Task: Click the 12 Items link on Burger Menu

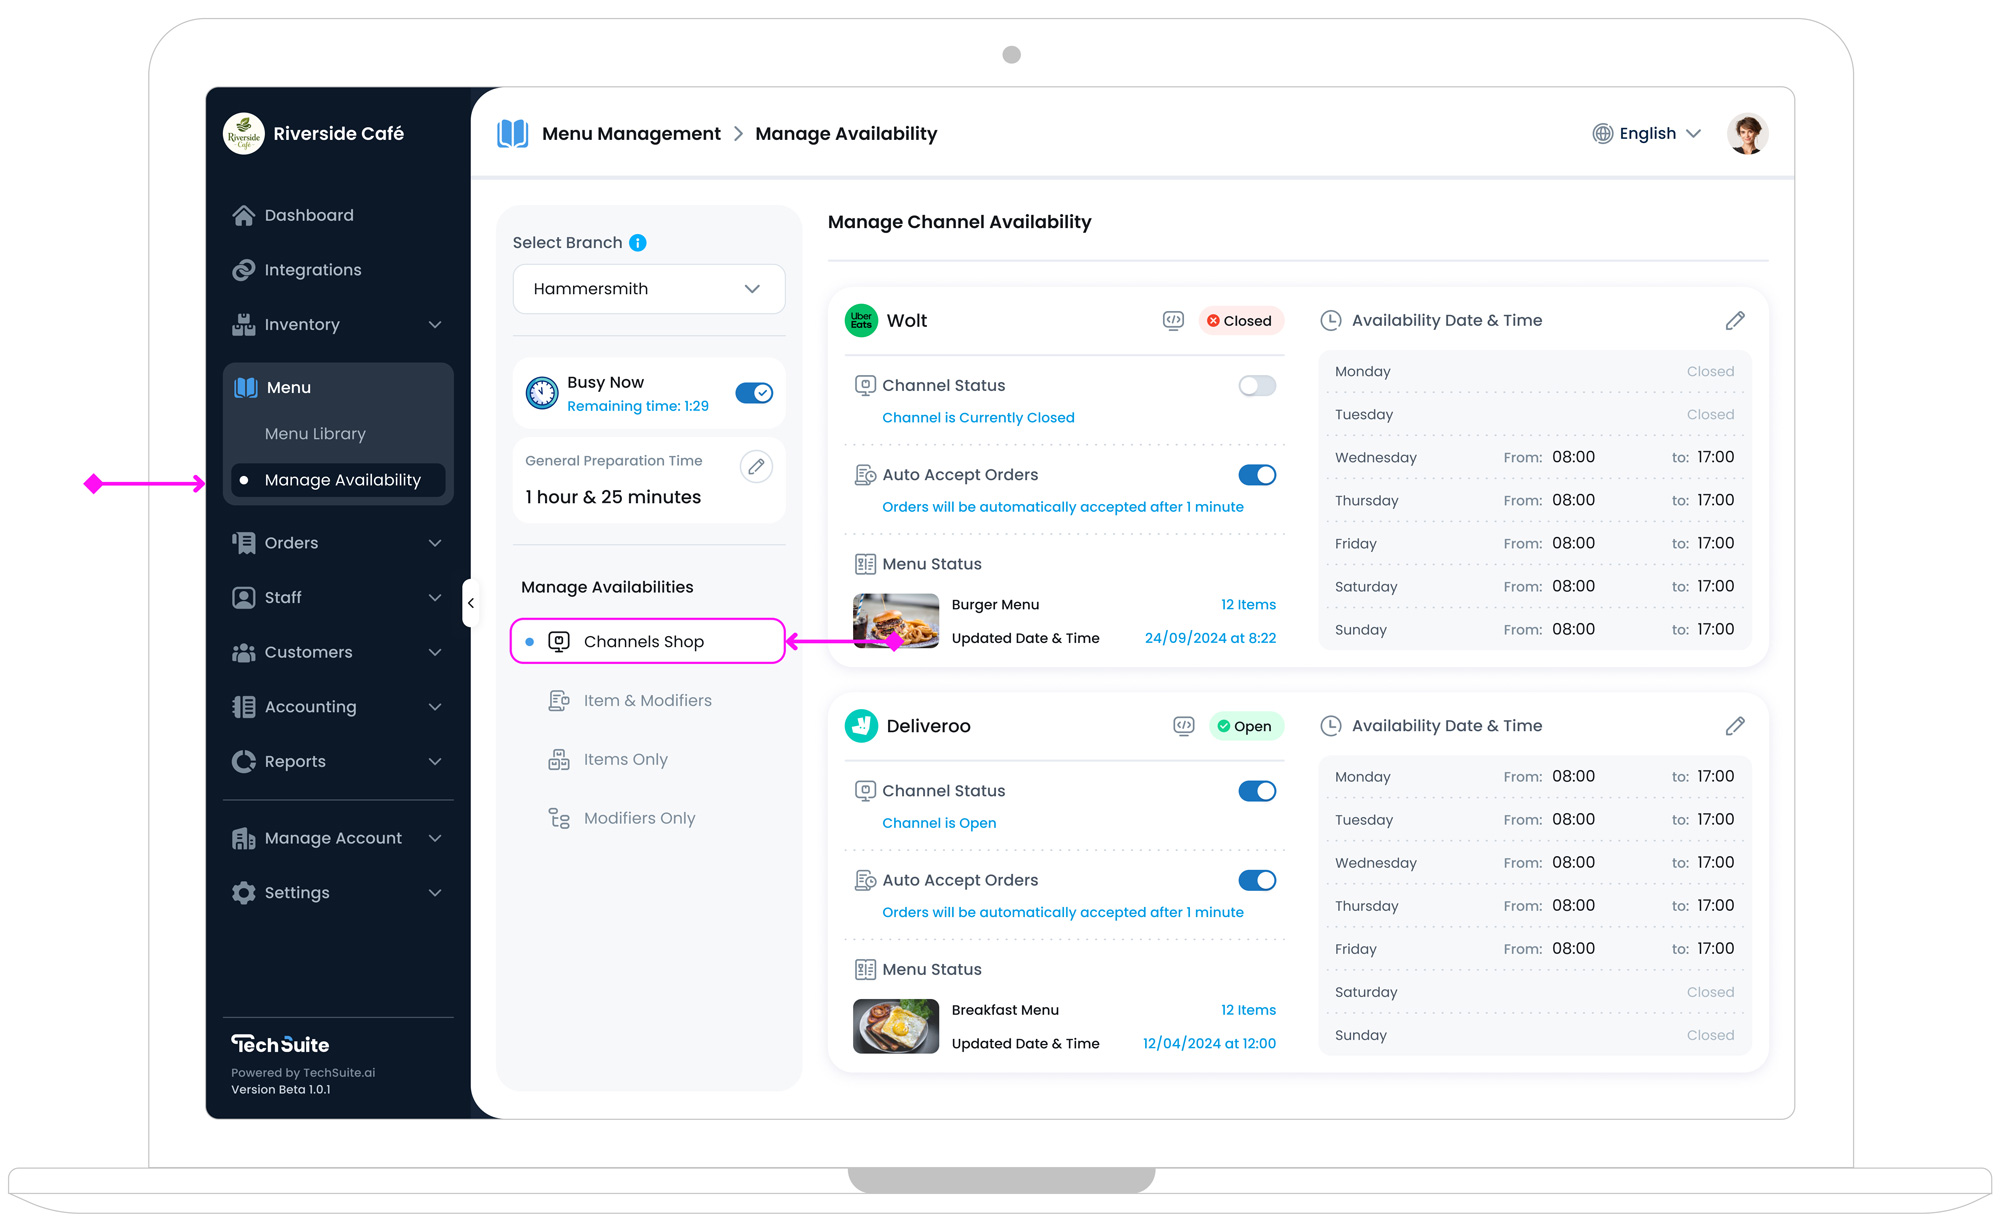Action: point(1248,604)
